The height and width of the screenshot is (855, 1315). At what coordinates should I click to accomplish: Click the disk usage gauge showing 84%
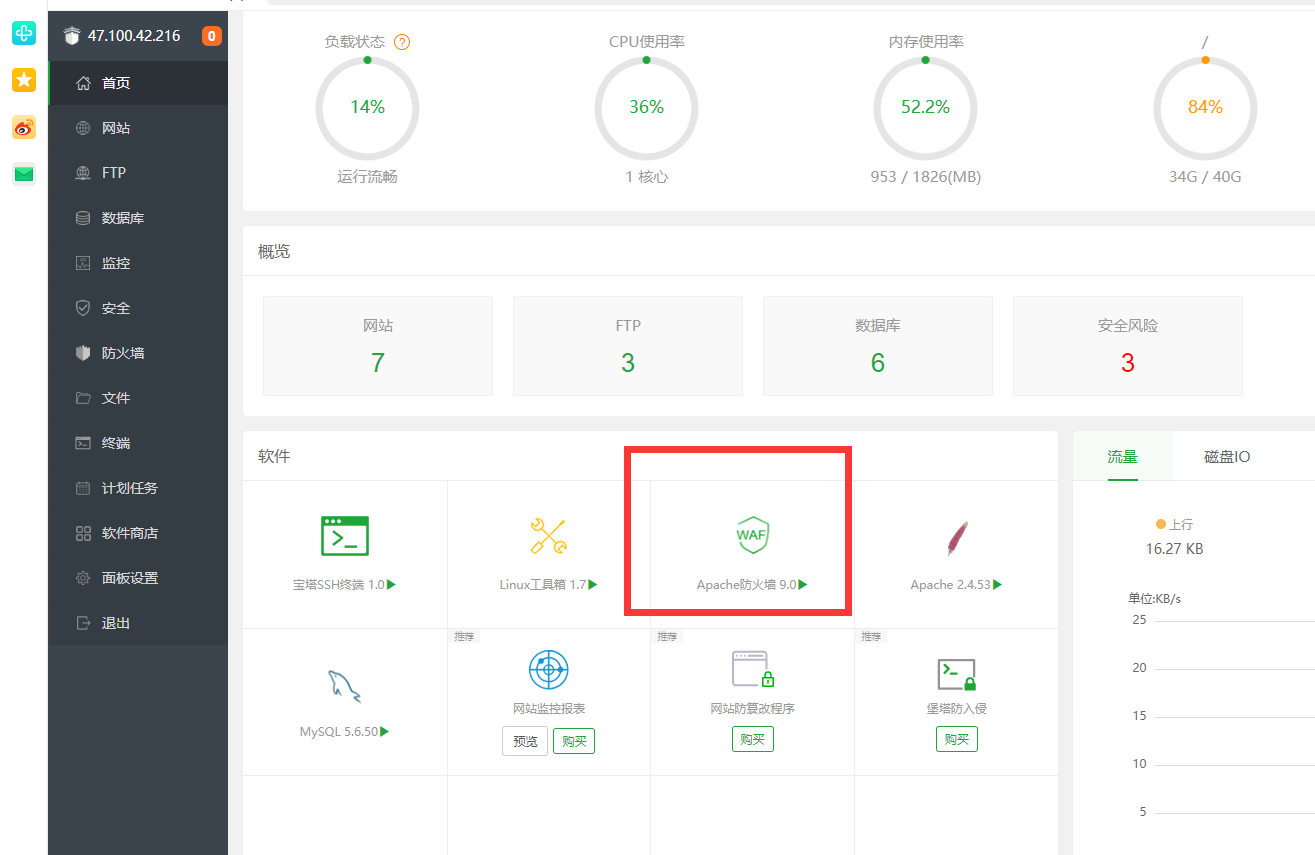coord(1205,107)
